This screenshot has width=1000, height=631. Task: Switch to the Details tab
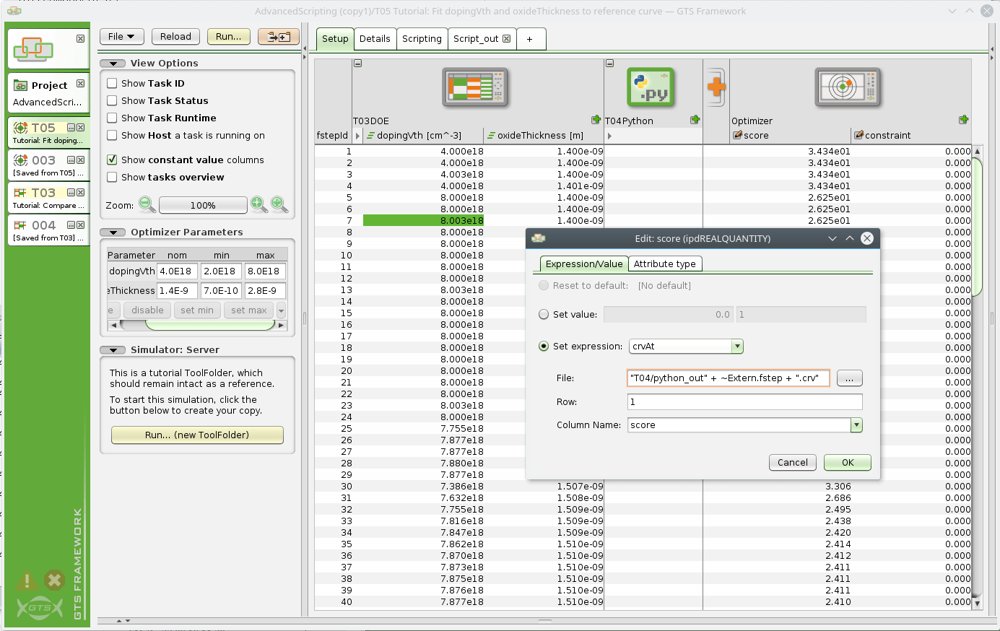(x=374, y=38)
